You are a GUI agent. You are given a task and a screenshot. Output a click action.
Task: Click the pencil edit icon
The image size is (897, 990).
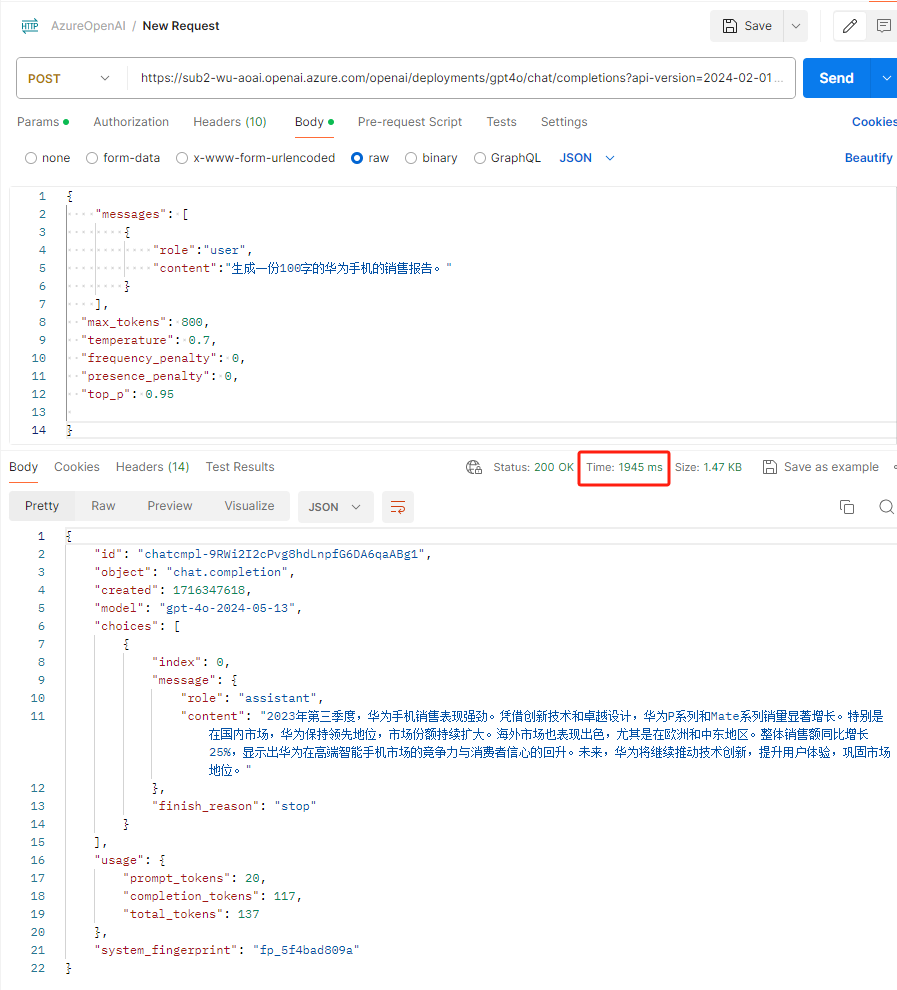click(850, 26)
